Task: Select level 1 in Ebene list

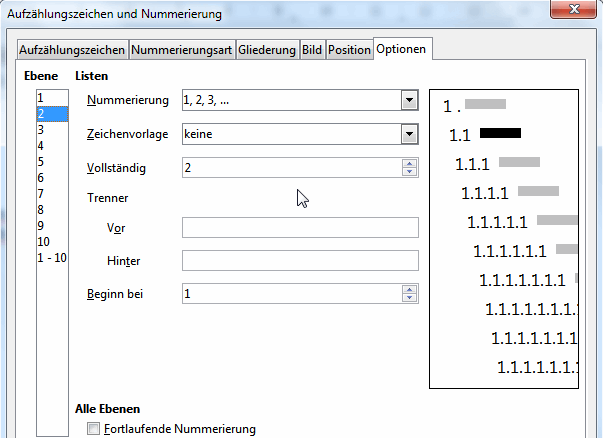Action: pyautogui.click(x=52, y=98)
